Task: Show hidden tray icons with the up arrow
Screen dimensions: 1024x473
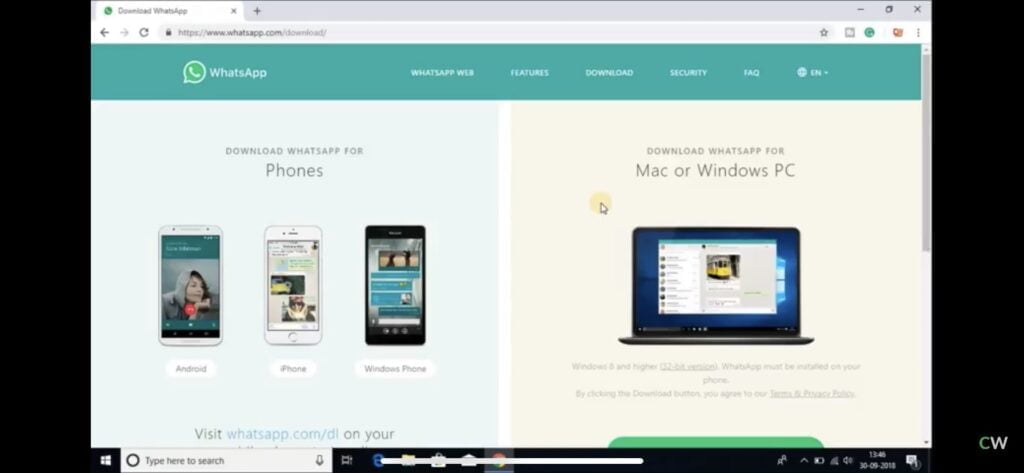Action: coord(804,461)
